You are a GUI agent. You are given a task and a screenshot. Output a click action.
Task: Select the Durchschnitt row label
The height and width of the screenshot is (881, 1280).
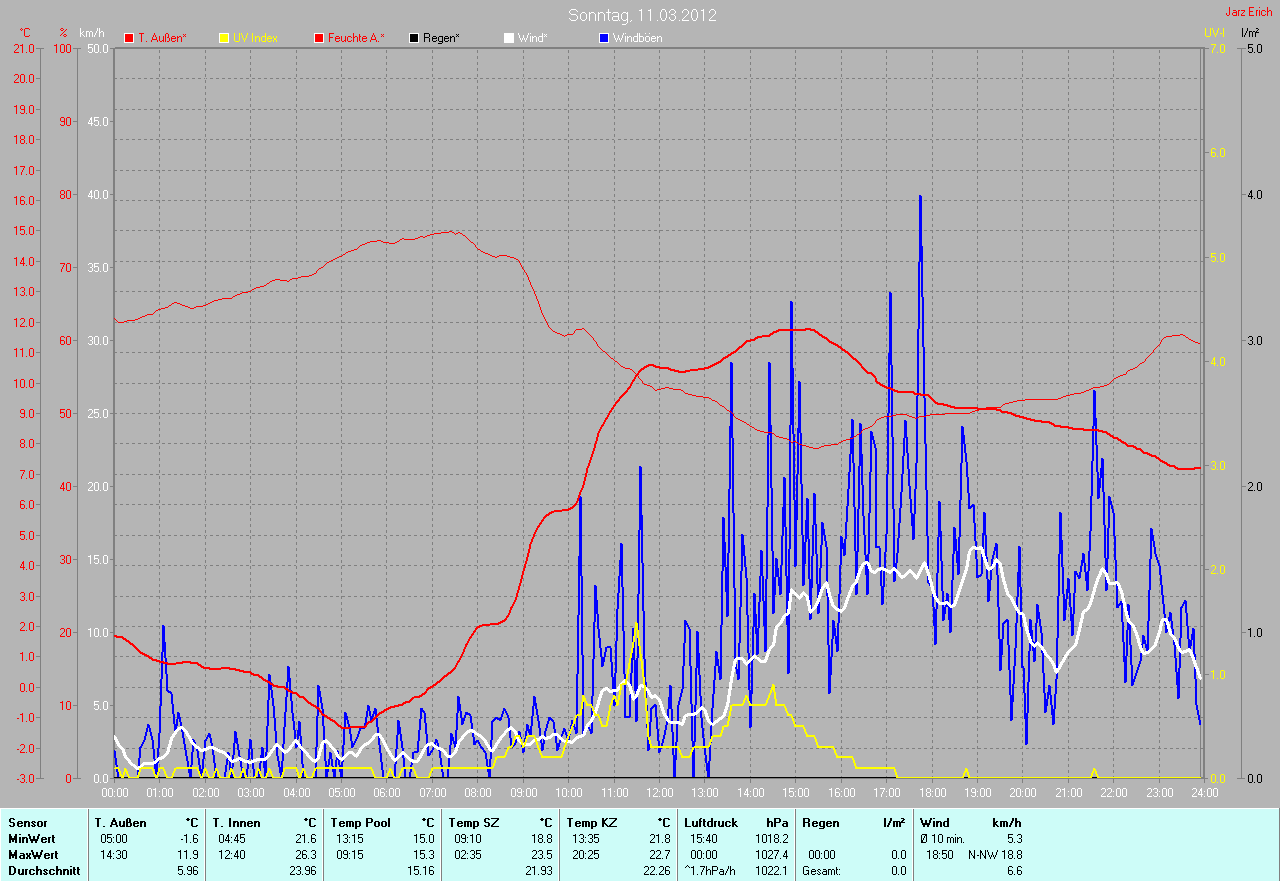coord(39,870)
